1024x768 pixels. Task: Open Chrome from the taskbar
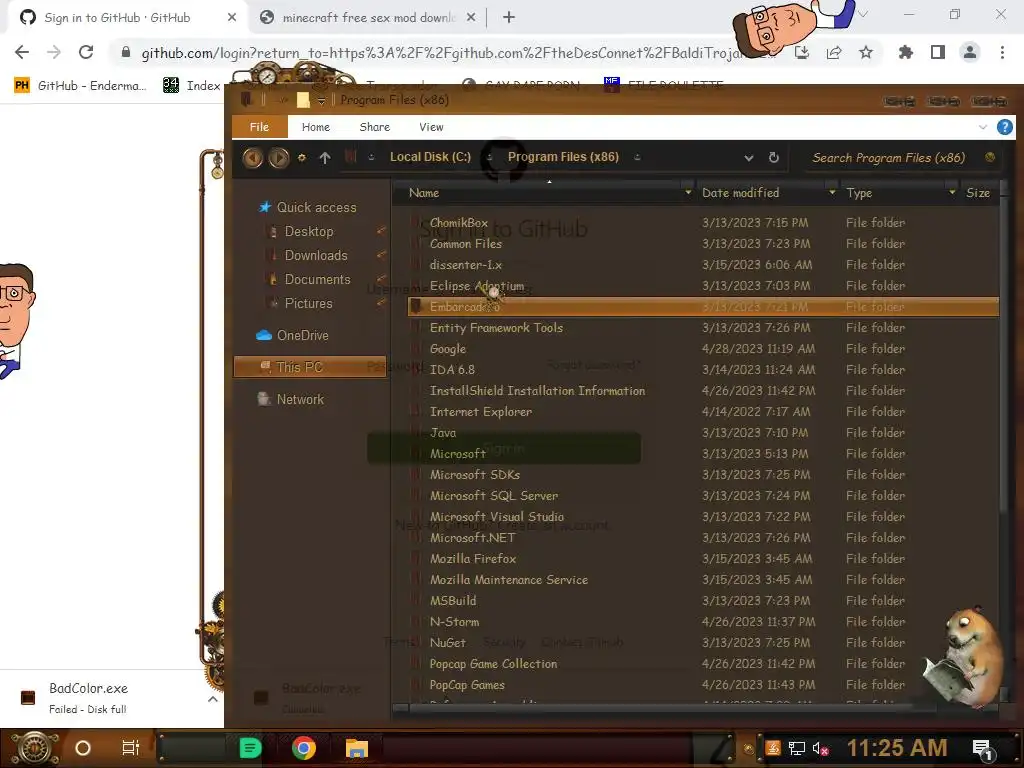[304, 748]
